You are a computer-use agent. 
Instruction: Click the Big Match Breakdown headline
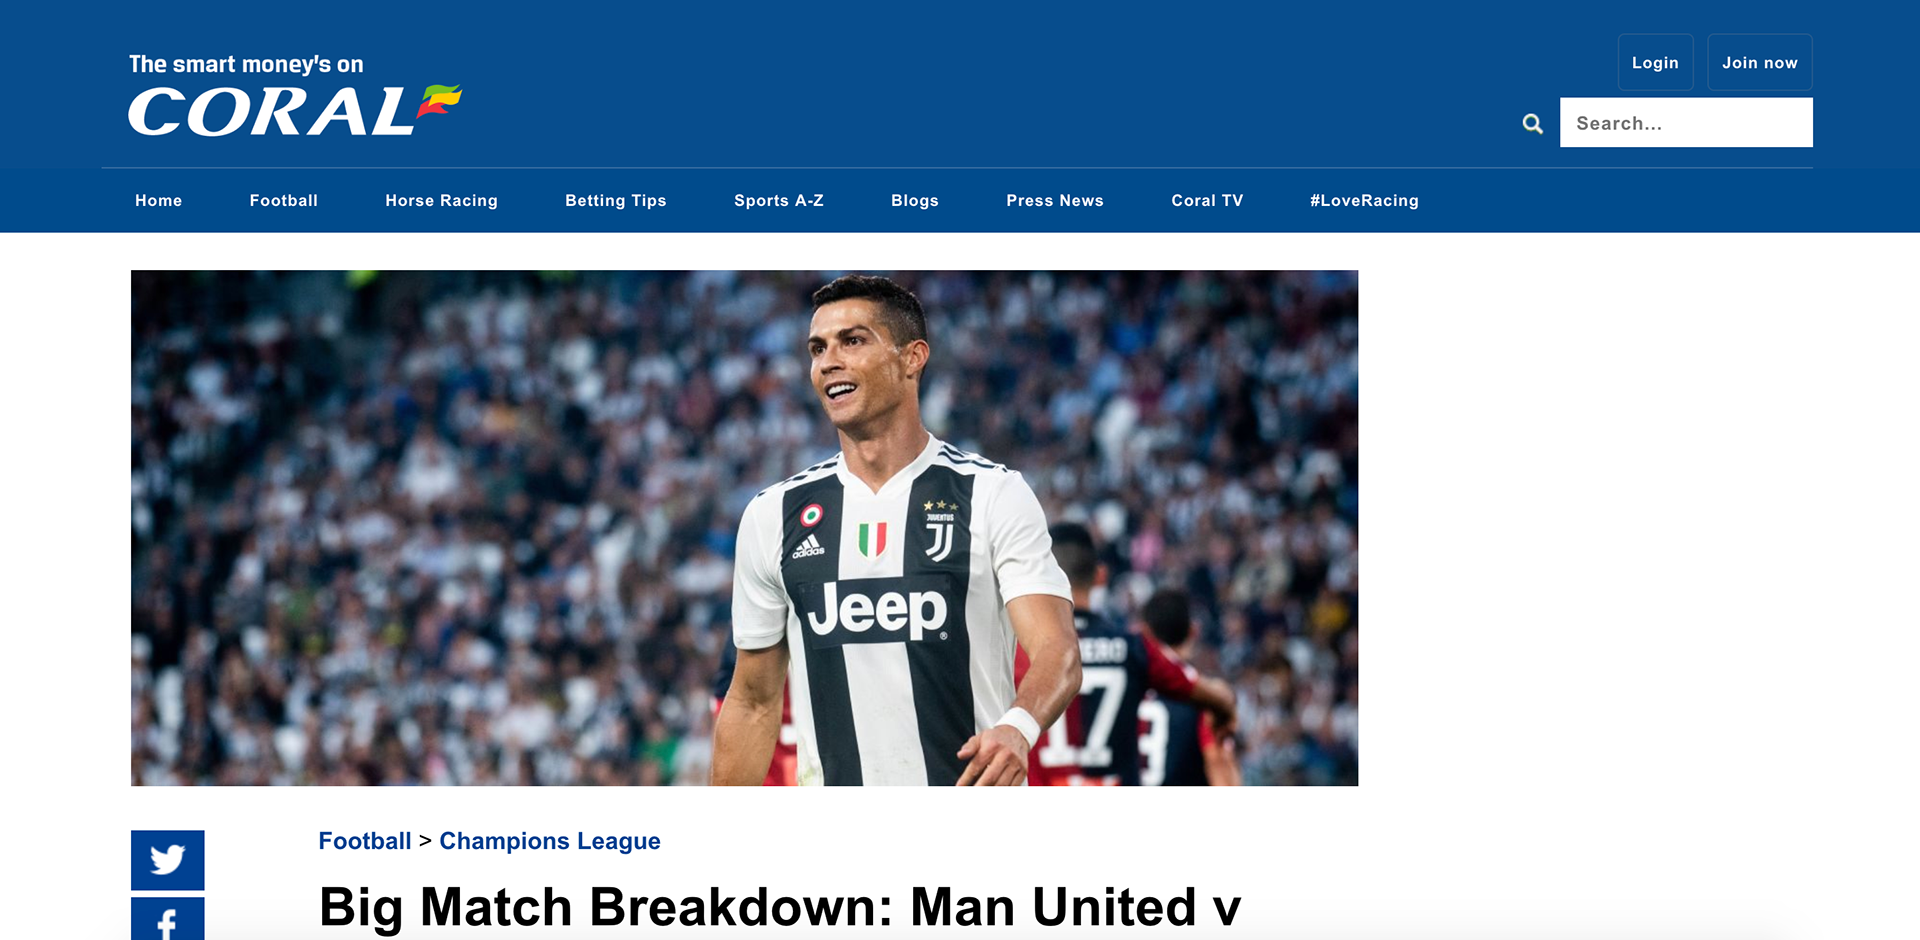[x=780, y=908]
